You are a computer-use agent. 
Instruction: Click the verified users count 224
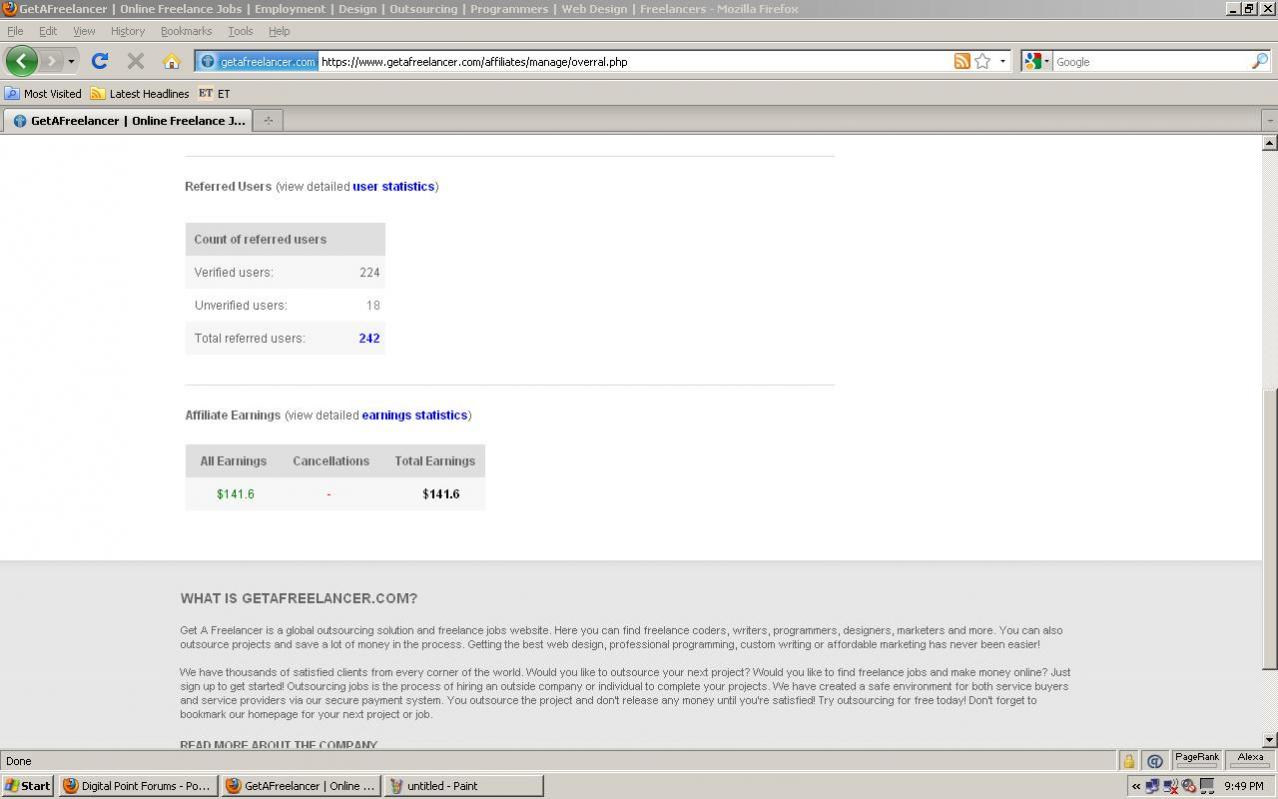(x=369, y=272)
